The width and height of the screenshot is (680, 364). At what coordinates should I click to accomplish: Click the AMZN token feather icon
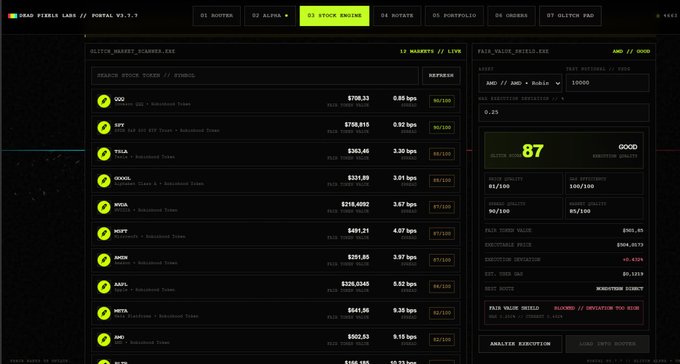pyautogui.click(x=104, y=260)
